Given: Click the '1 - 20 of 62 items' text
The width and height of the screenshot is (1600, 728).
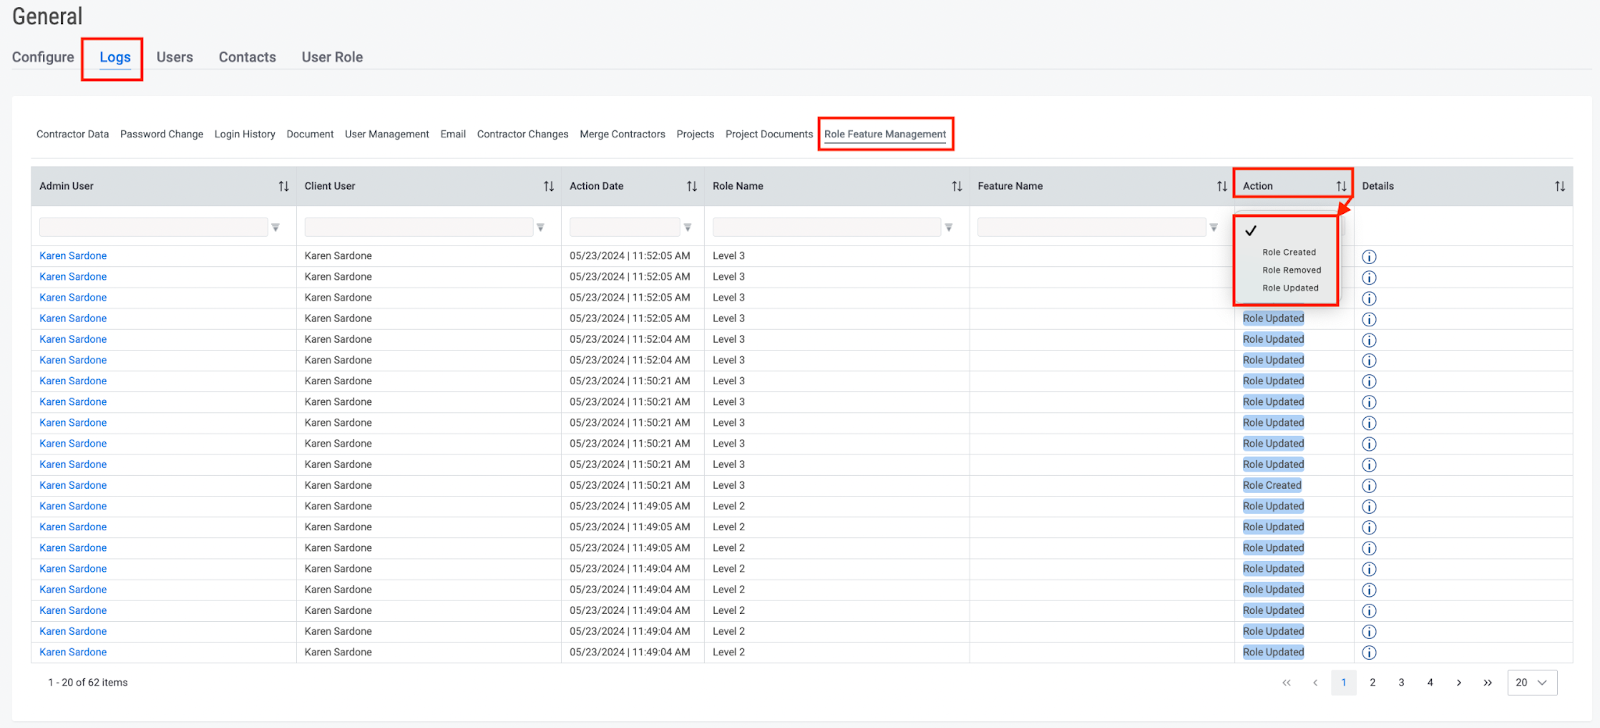Looking at the screenshot, I should click(88, 683).
